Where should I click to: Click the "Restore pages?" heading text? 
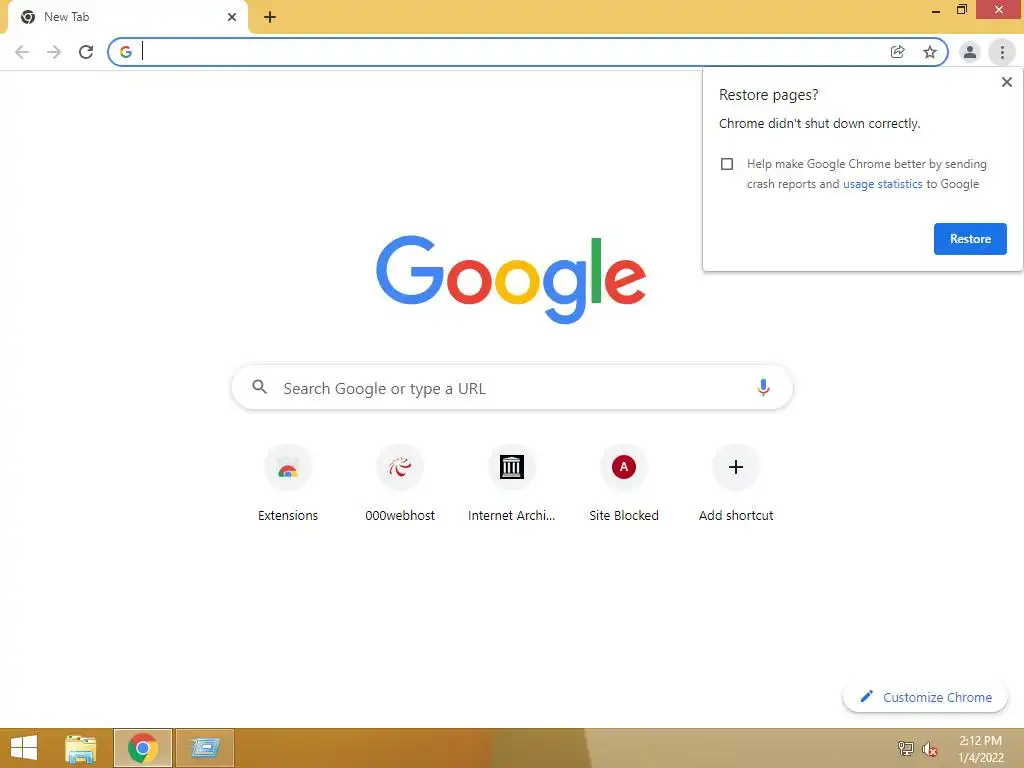coord(768,95)
